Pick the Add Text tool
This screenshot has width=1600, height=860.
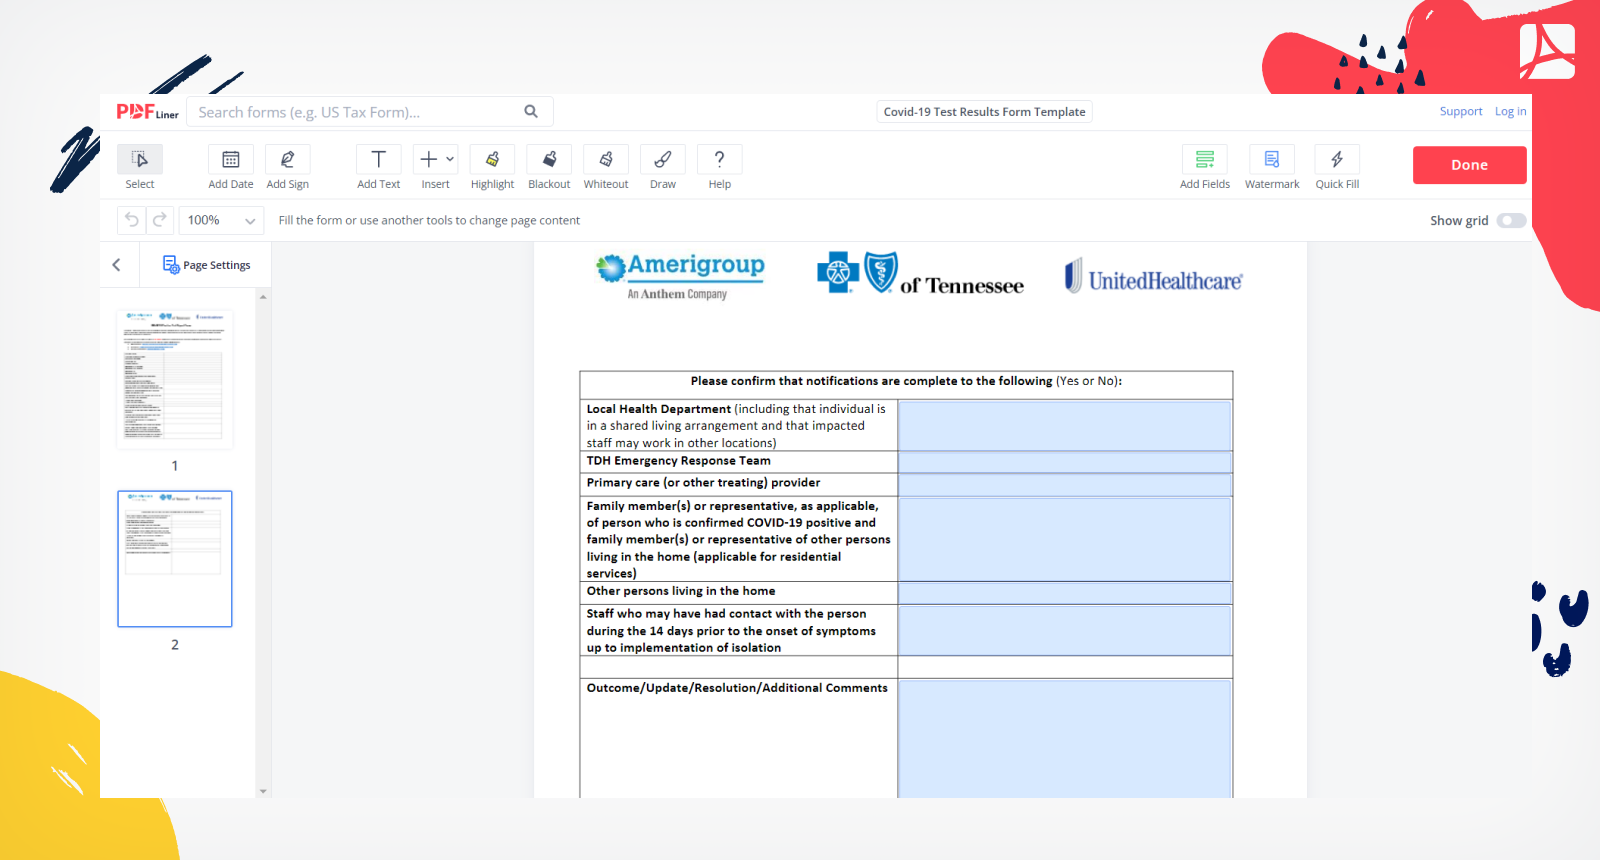(379, 167)
